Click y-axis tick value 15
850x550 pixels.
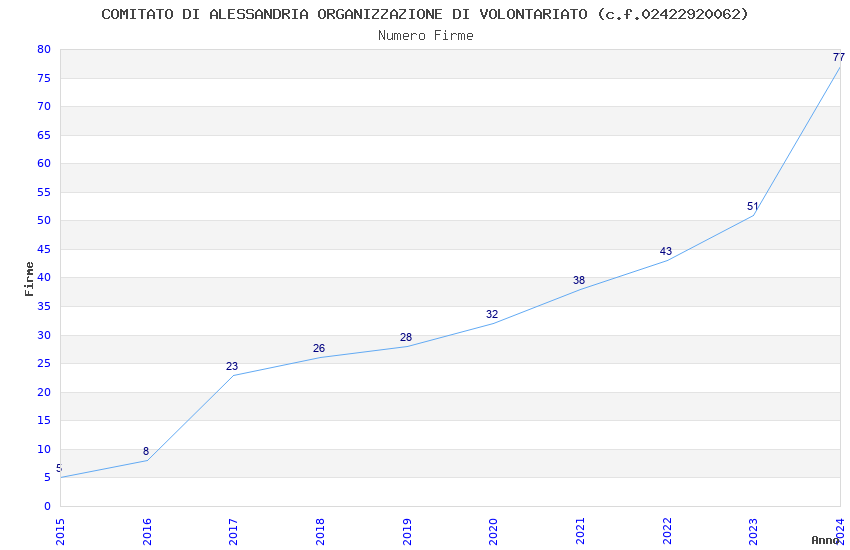pyautogui.click(x=44, y=420)
